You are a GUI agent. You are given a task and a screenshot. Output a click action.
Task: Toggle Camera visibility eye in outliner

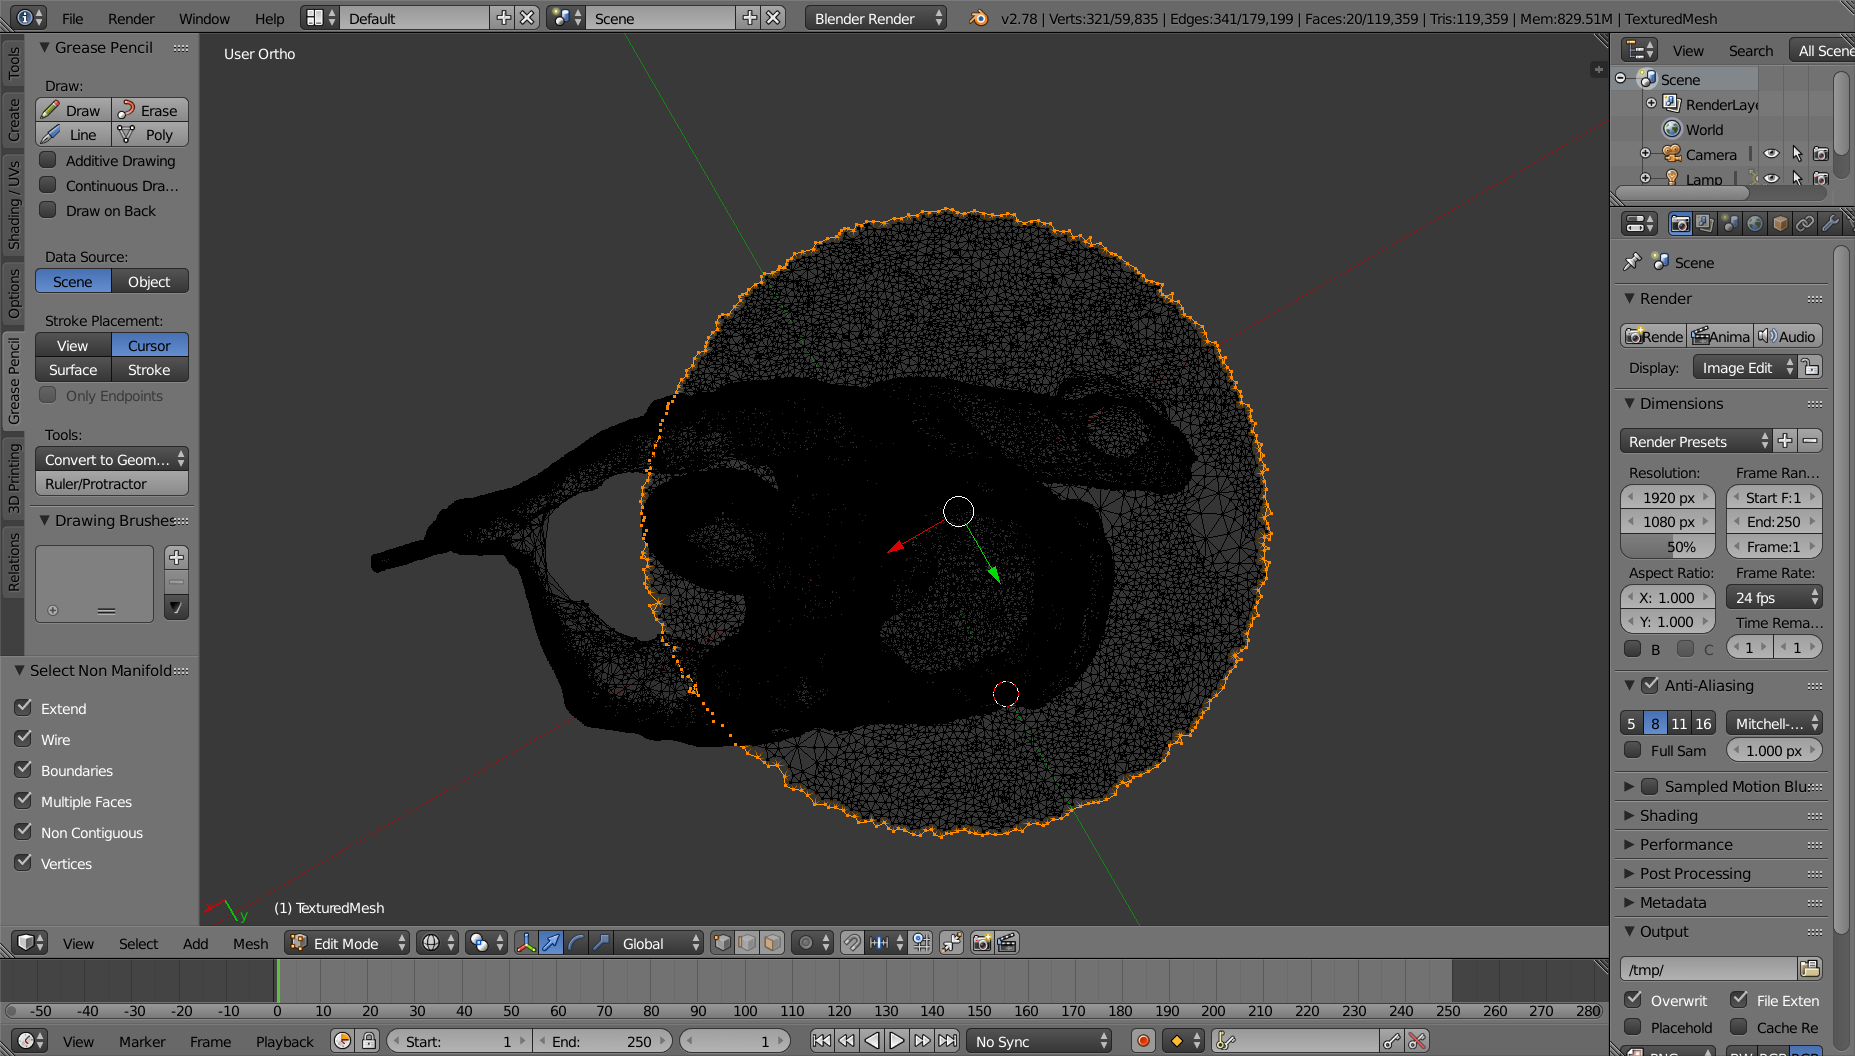coord(1771,154)
